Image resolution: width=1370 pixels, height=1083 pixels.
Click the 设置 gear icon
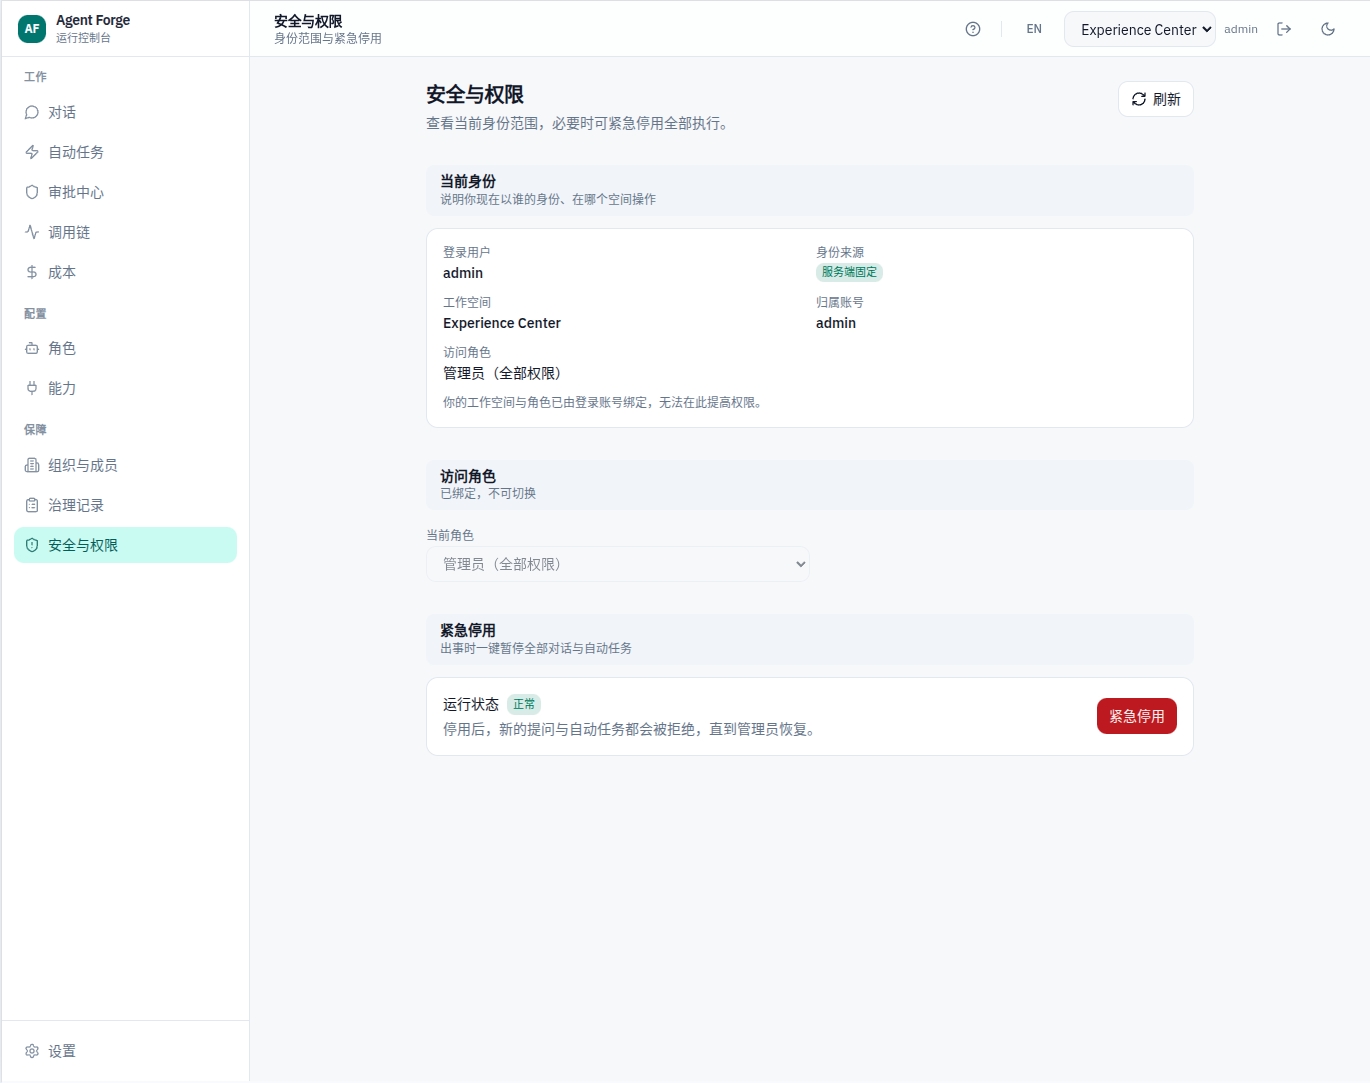pos(32,1052)
